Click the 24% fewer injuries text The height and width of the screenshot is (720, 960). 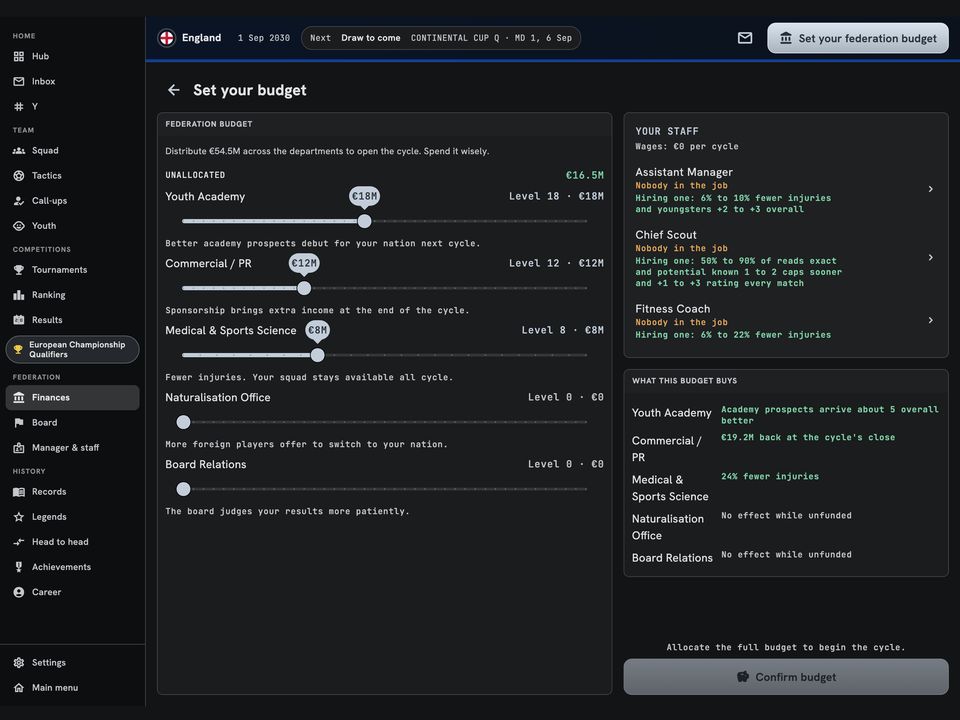point(770,476)
